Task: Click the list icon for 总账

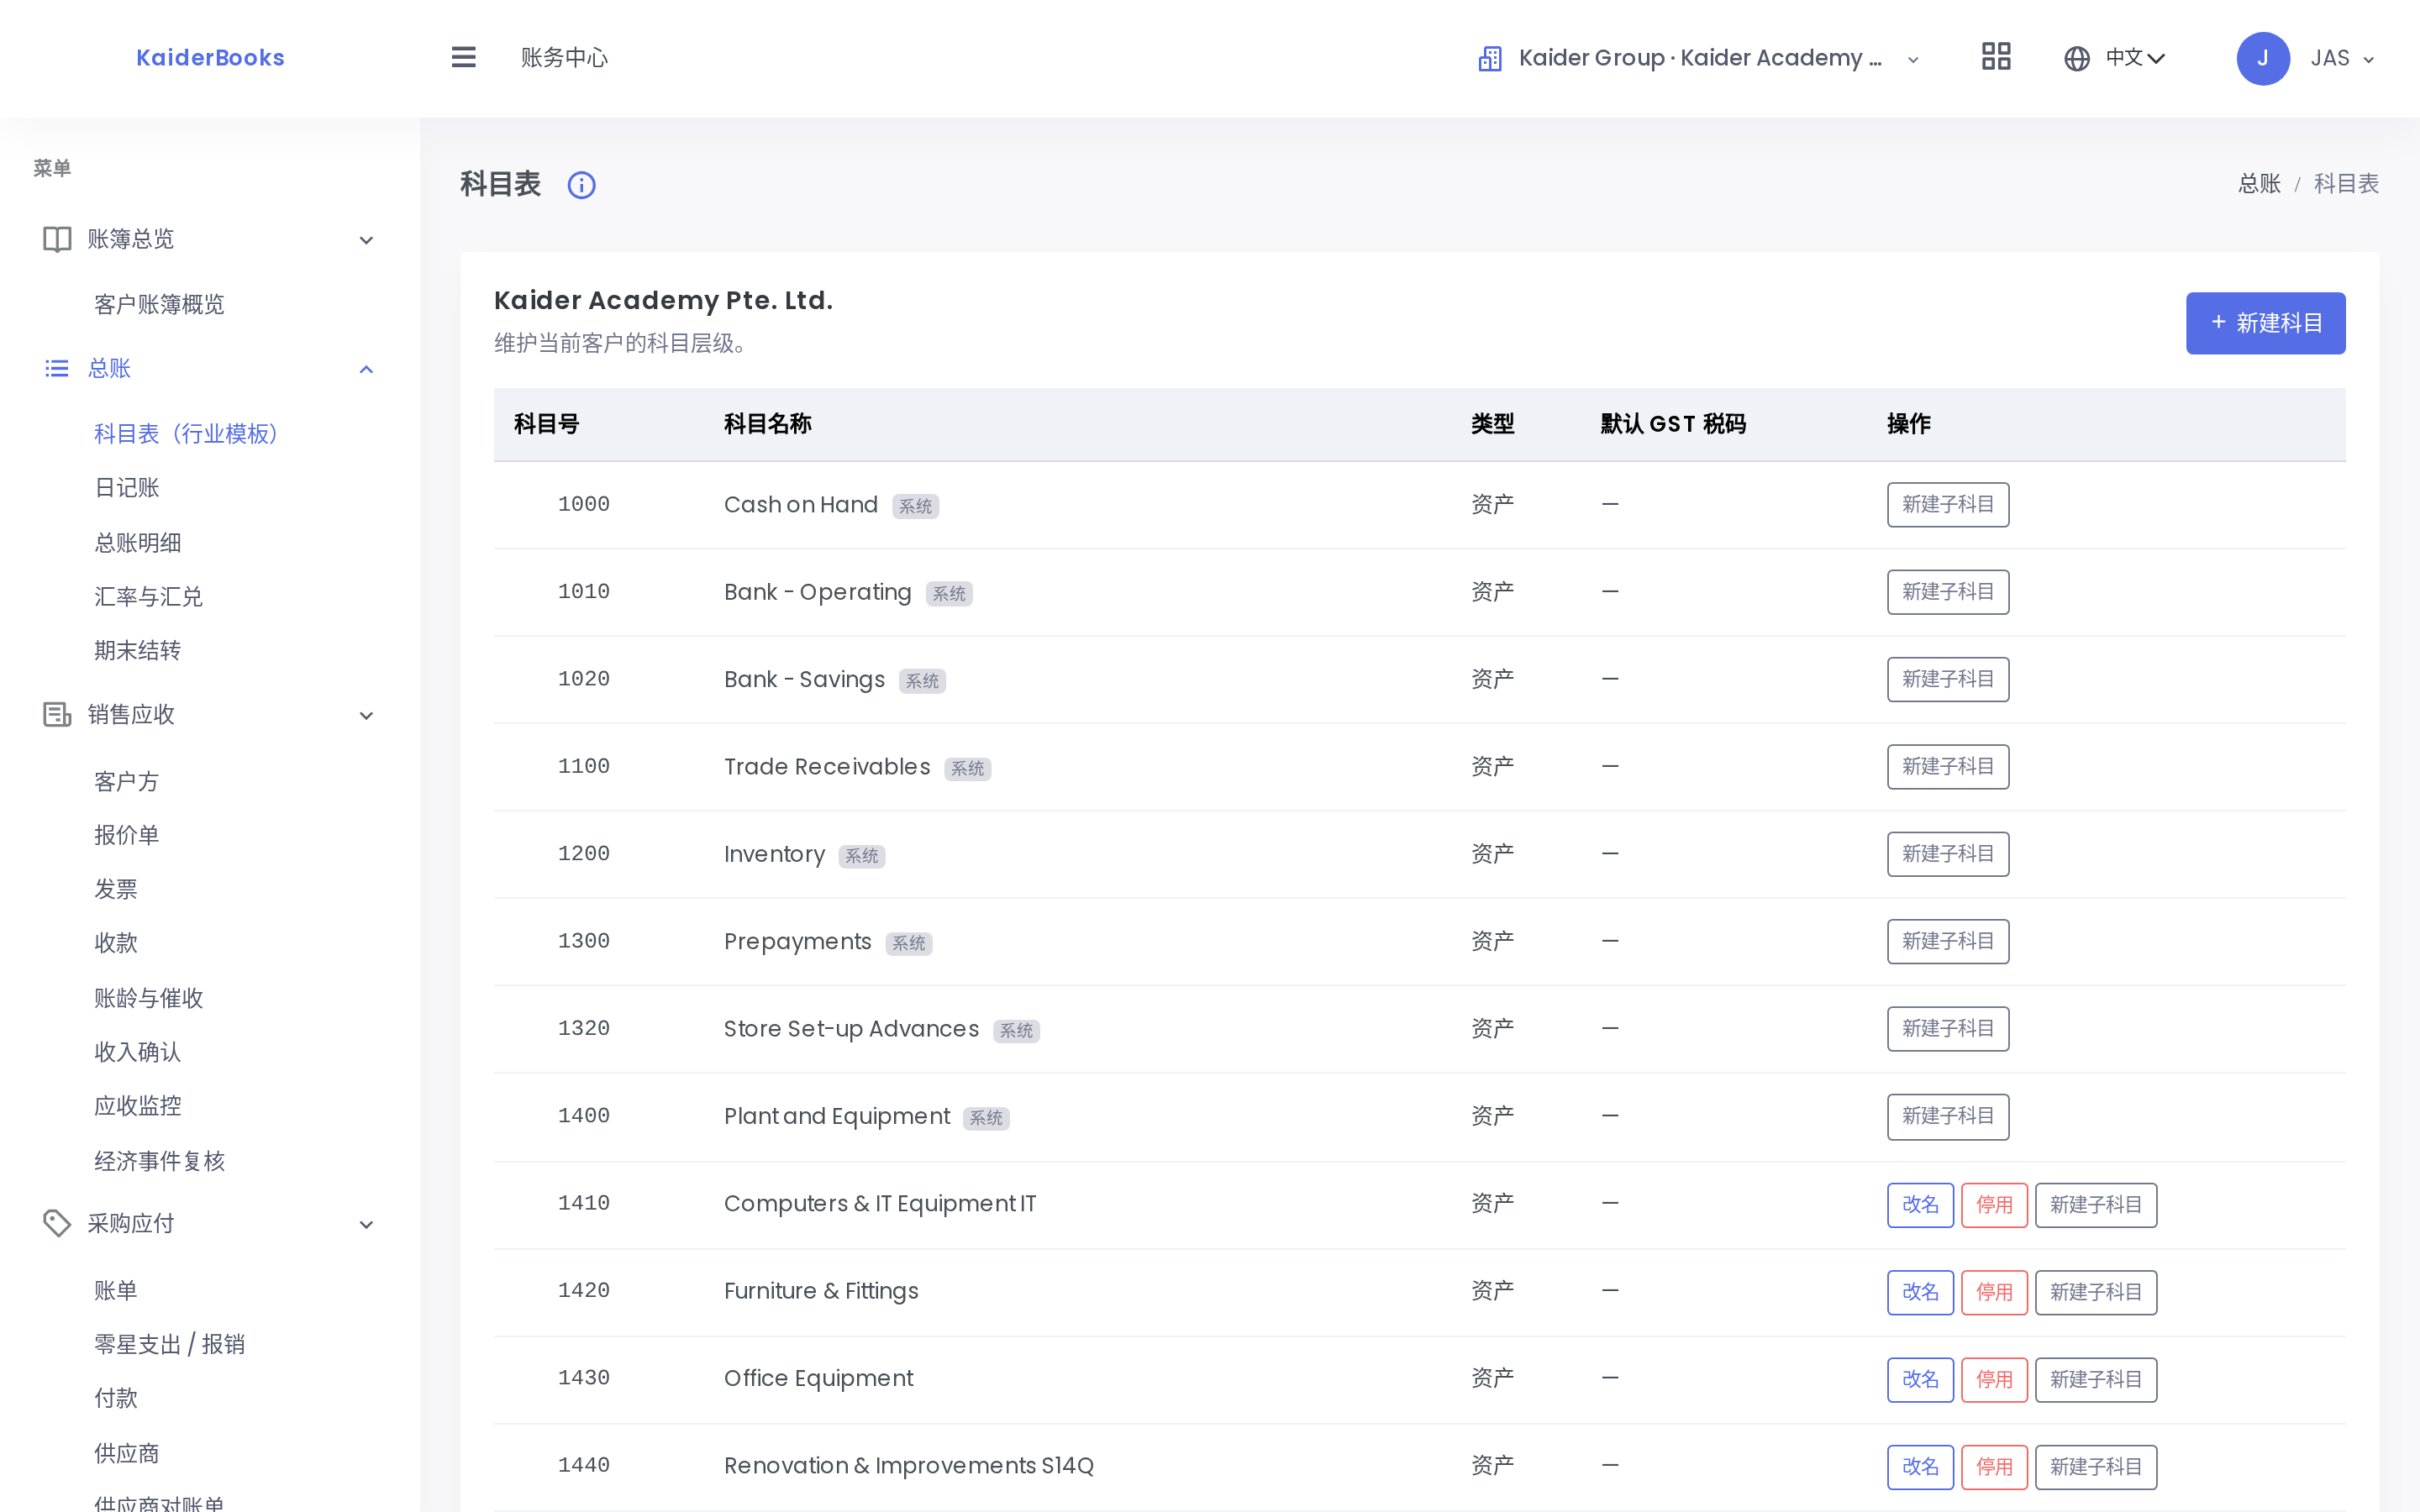Action: tap(57, 369)
